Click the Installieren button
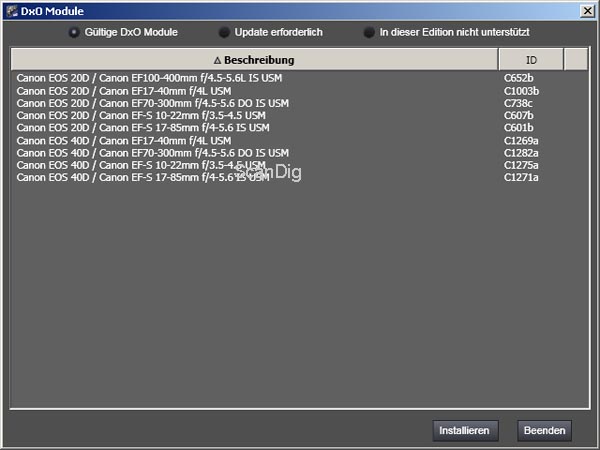The height and width of the screenshot is (450, 600). (x=465, y=430)
